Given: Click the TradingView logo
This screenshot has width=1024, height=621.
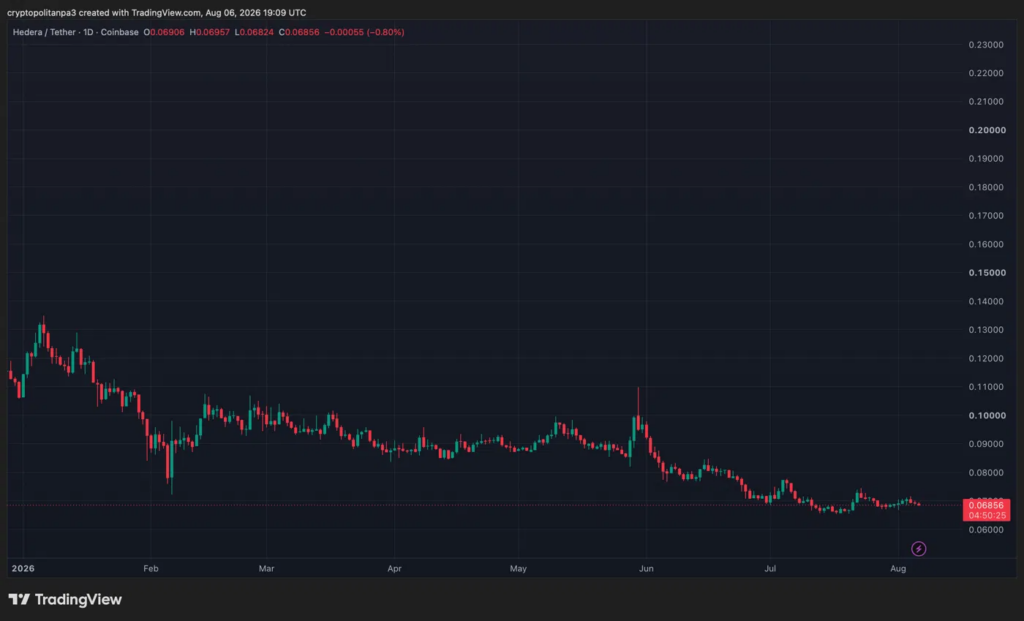Looking at the screenshot, I should 65,599.
